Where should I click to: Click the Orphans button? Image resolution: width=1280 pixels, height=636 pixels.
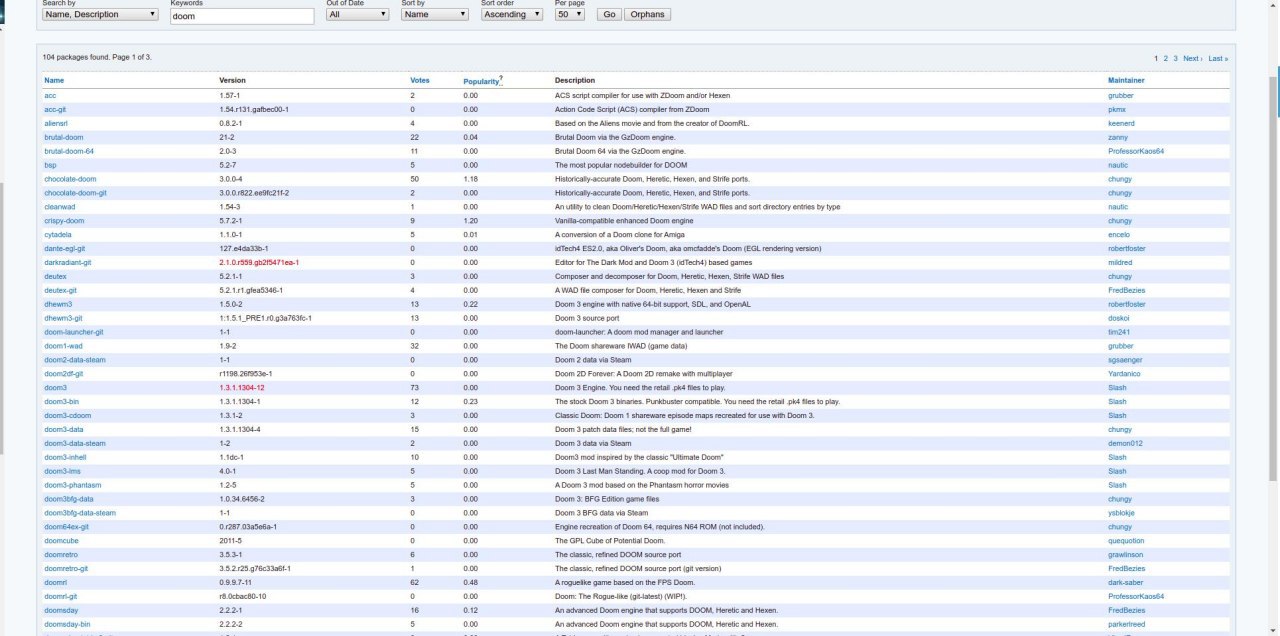648,14
